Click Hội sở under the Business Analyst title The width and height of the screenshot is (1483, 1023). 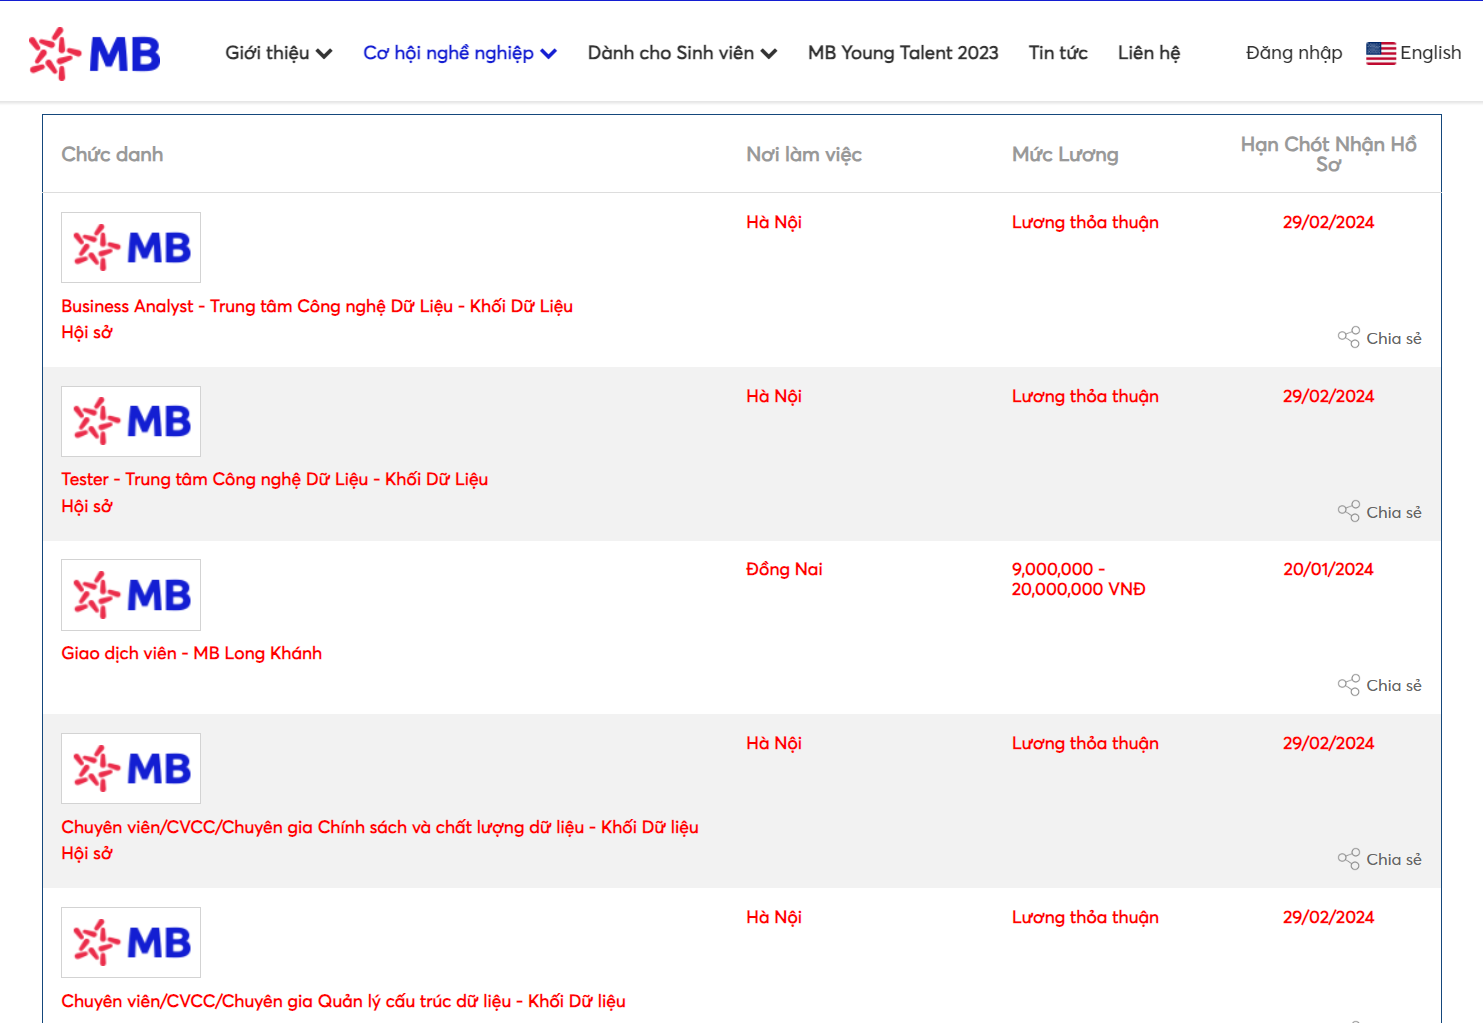pos(87,332)
